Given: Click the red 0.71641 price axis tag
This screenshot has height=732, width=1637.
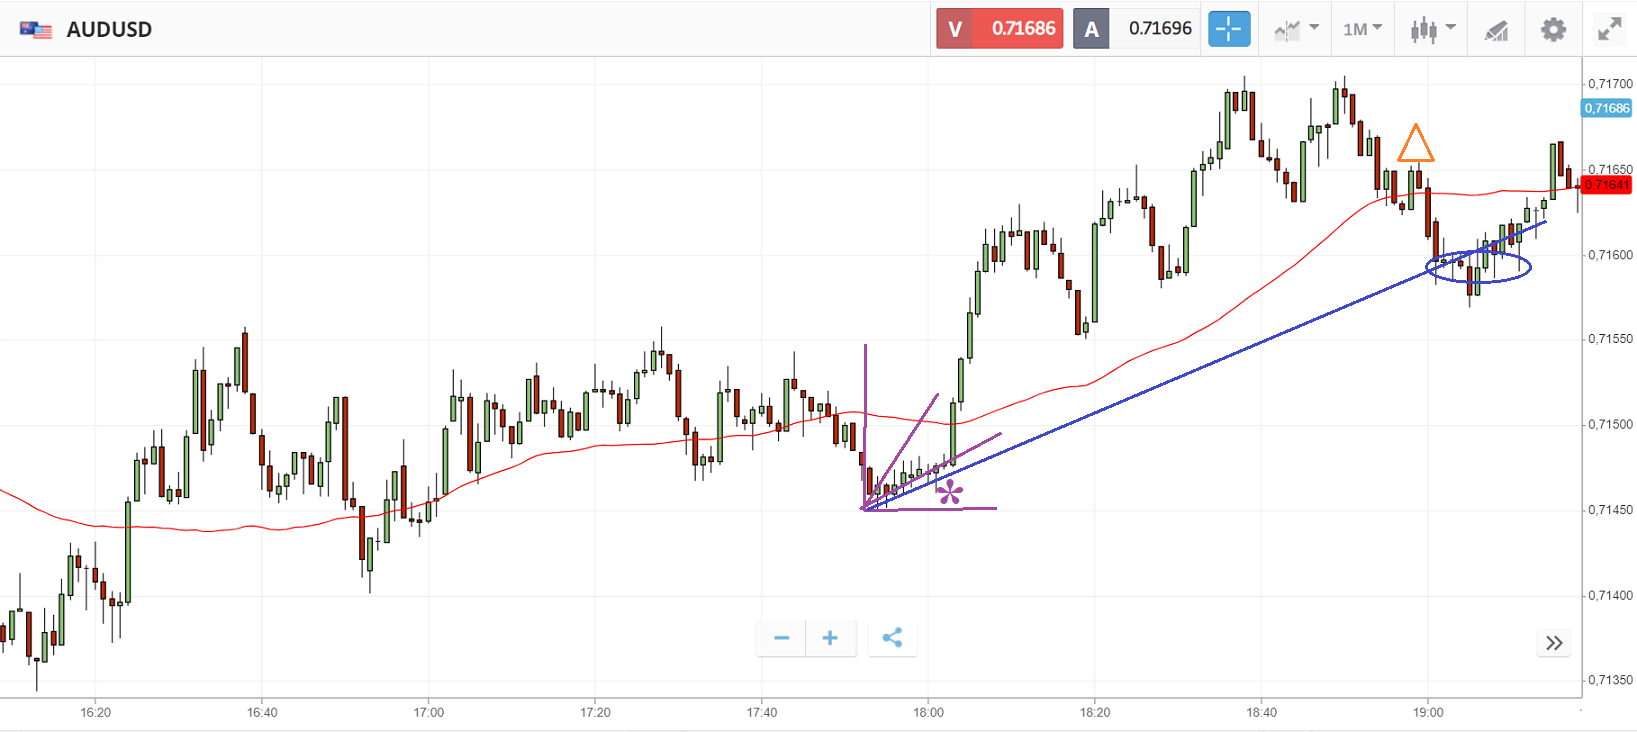Looking at the screenshot, I should click(1607, 185).
